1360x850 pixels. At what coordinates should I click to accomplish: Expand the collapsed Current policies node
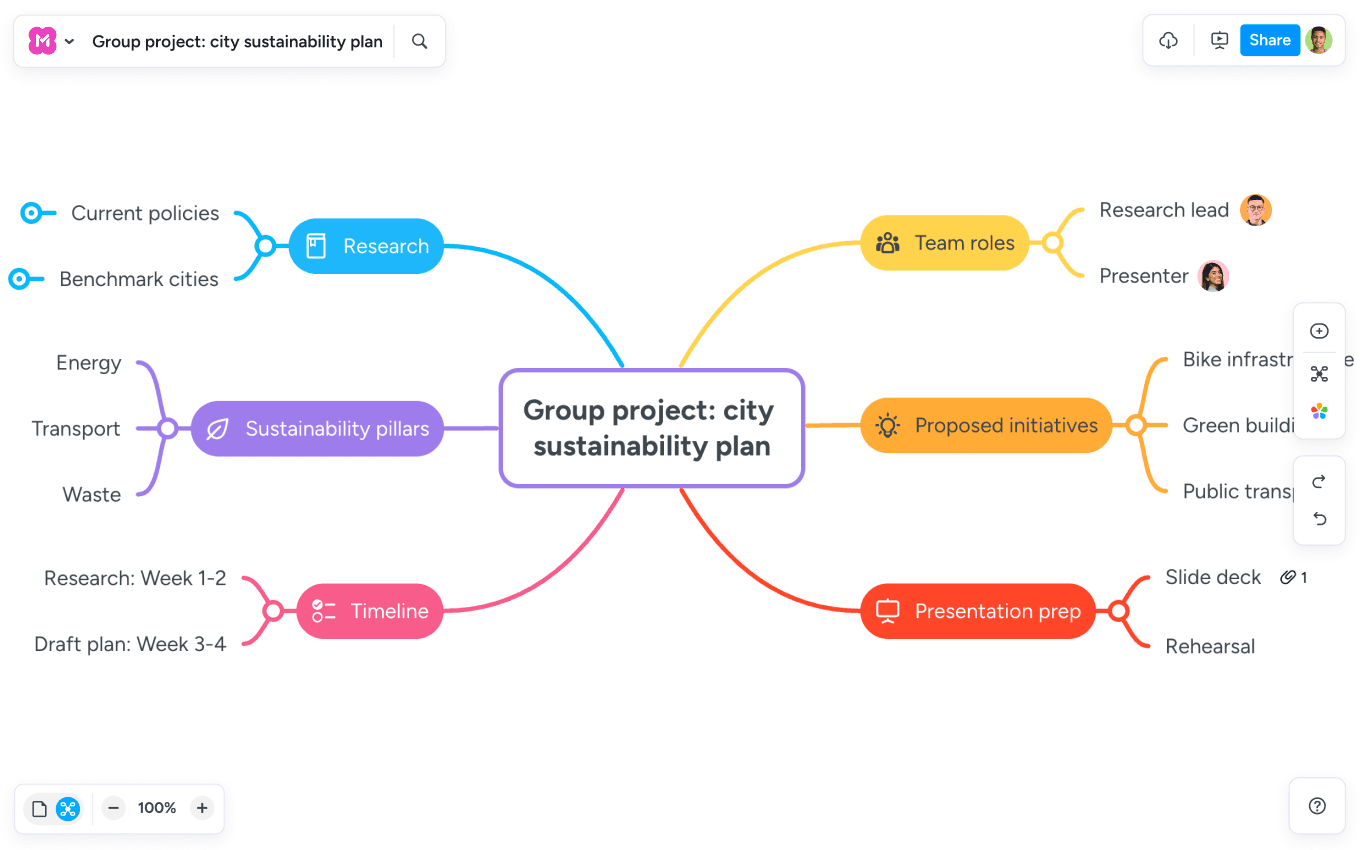tap(32, 213)
